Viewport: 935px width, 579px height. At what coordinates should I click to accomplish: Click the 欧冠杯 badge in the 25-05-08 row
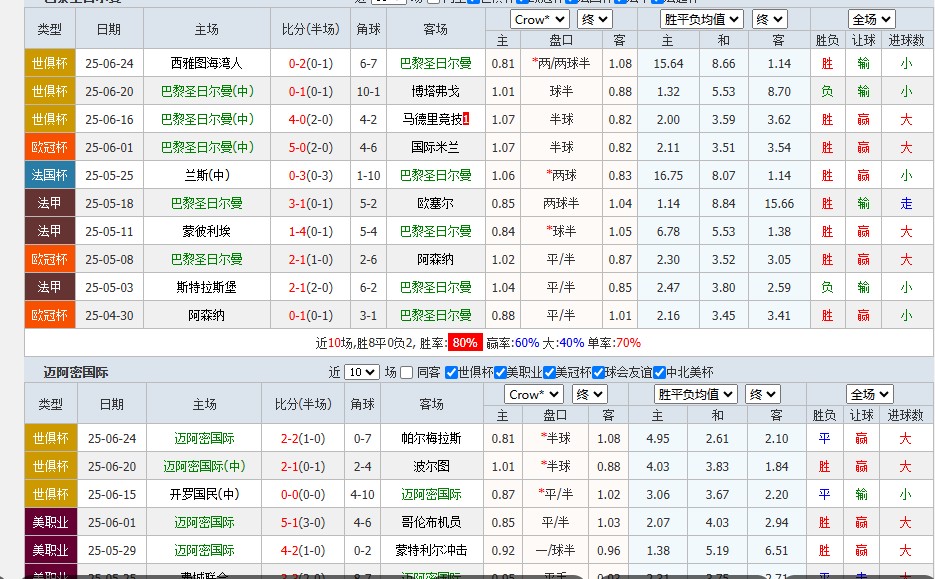tap(49, 259)
